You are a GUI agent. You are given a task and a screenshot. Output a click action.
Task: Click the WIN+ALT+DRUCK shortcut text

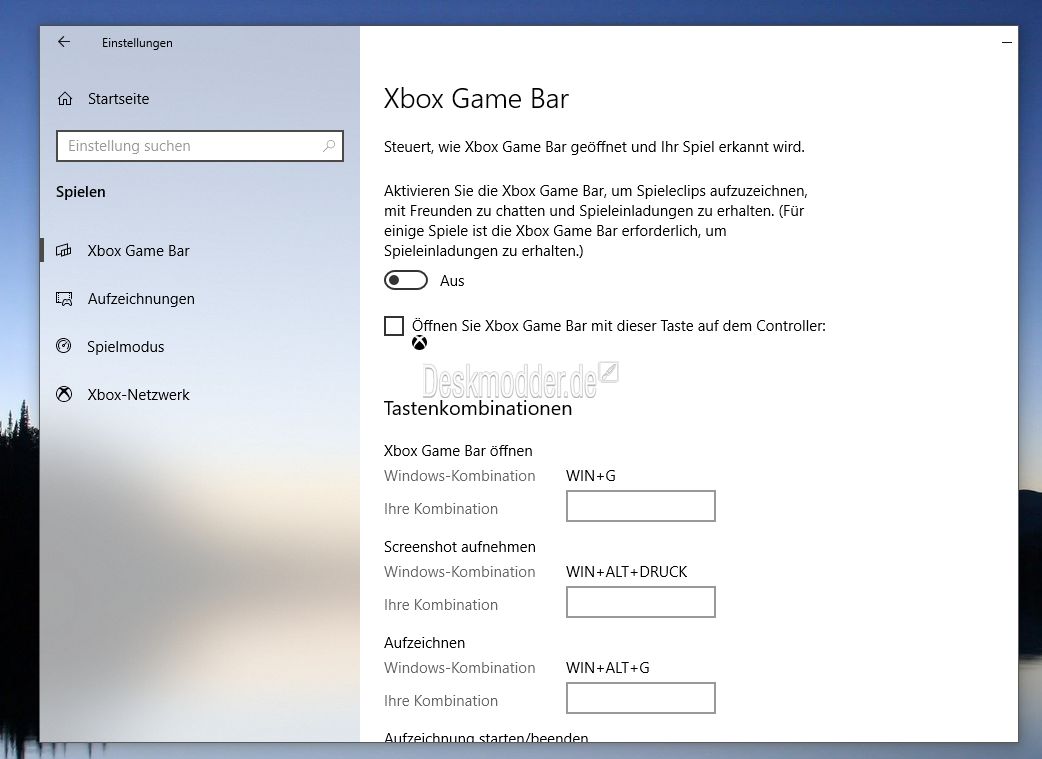coord(627,572)
